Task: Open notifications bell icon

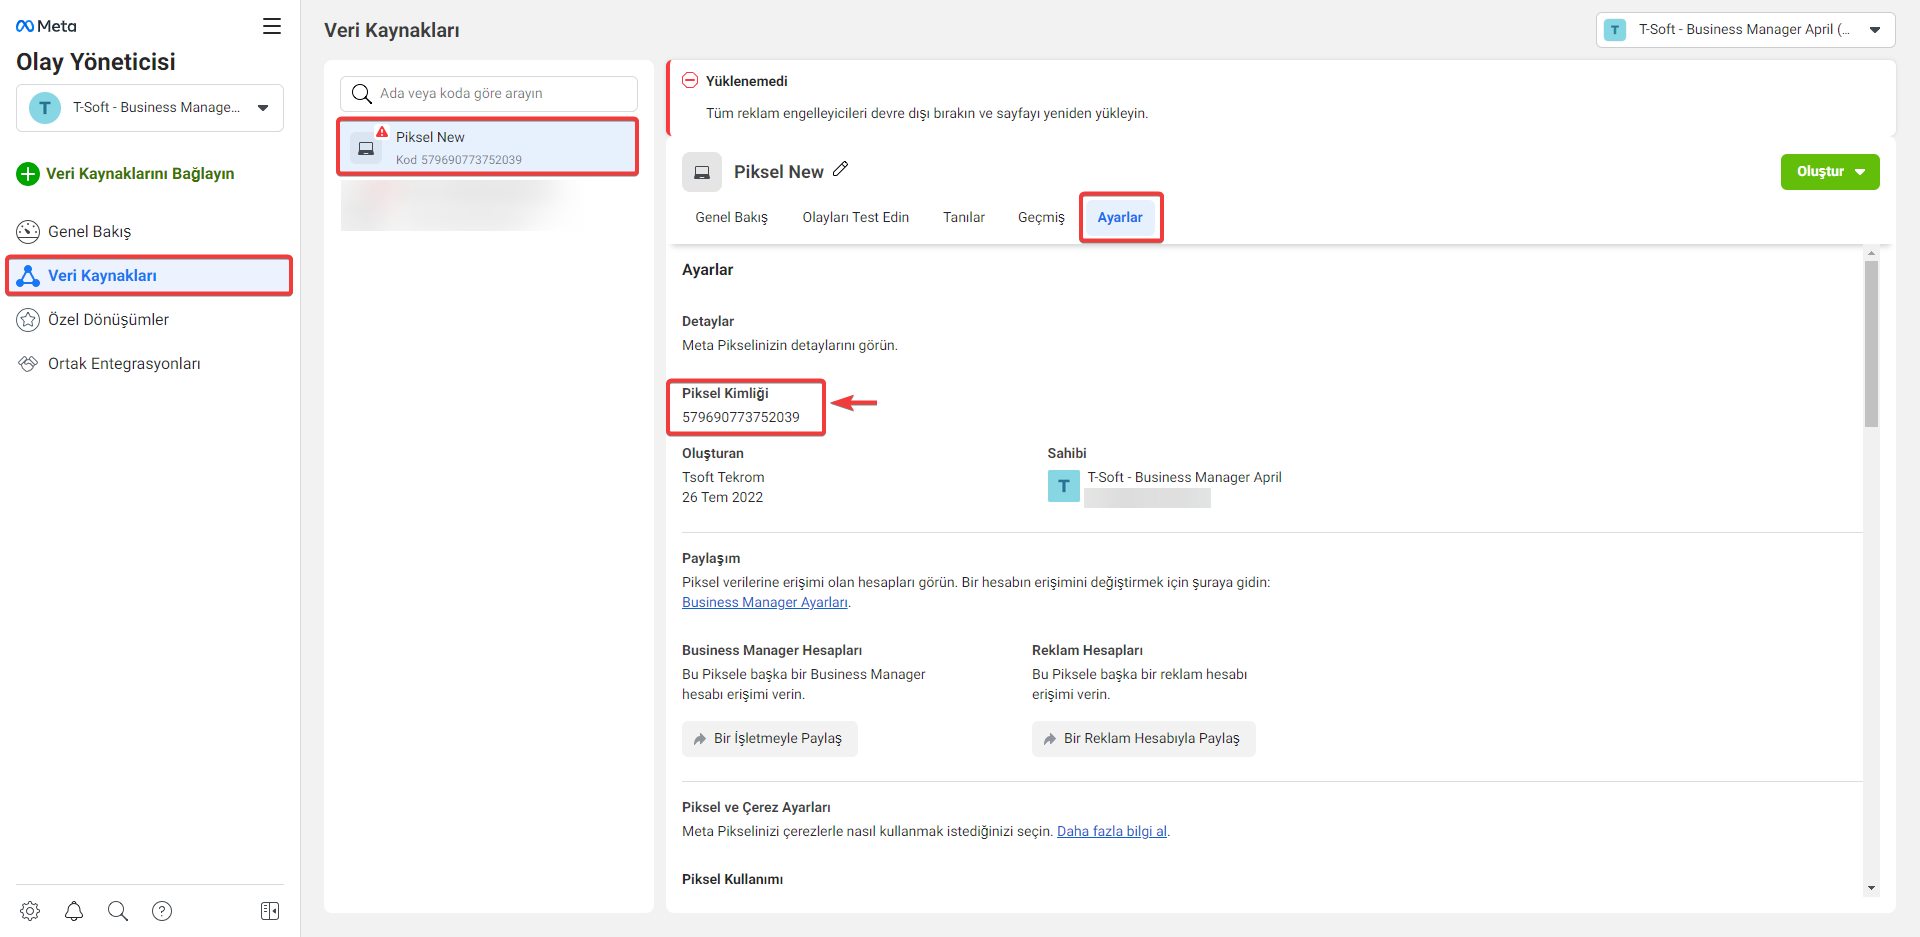Action: point(74,911)
